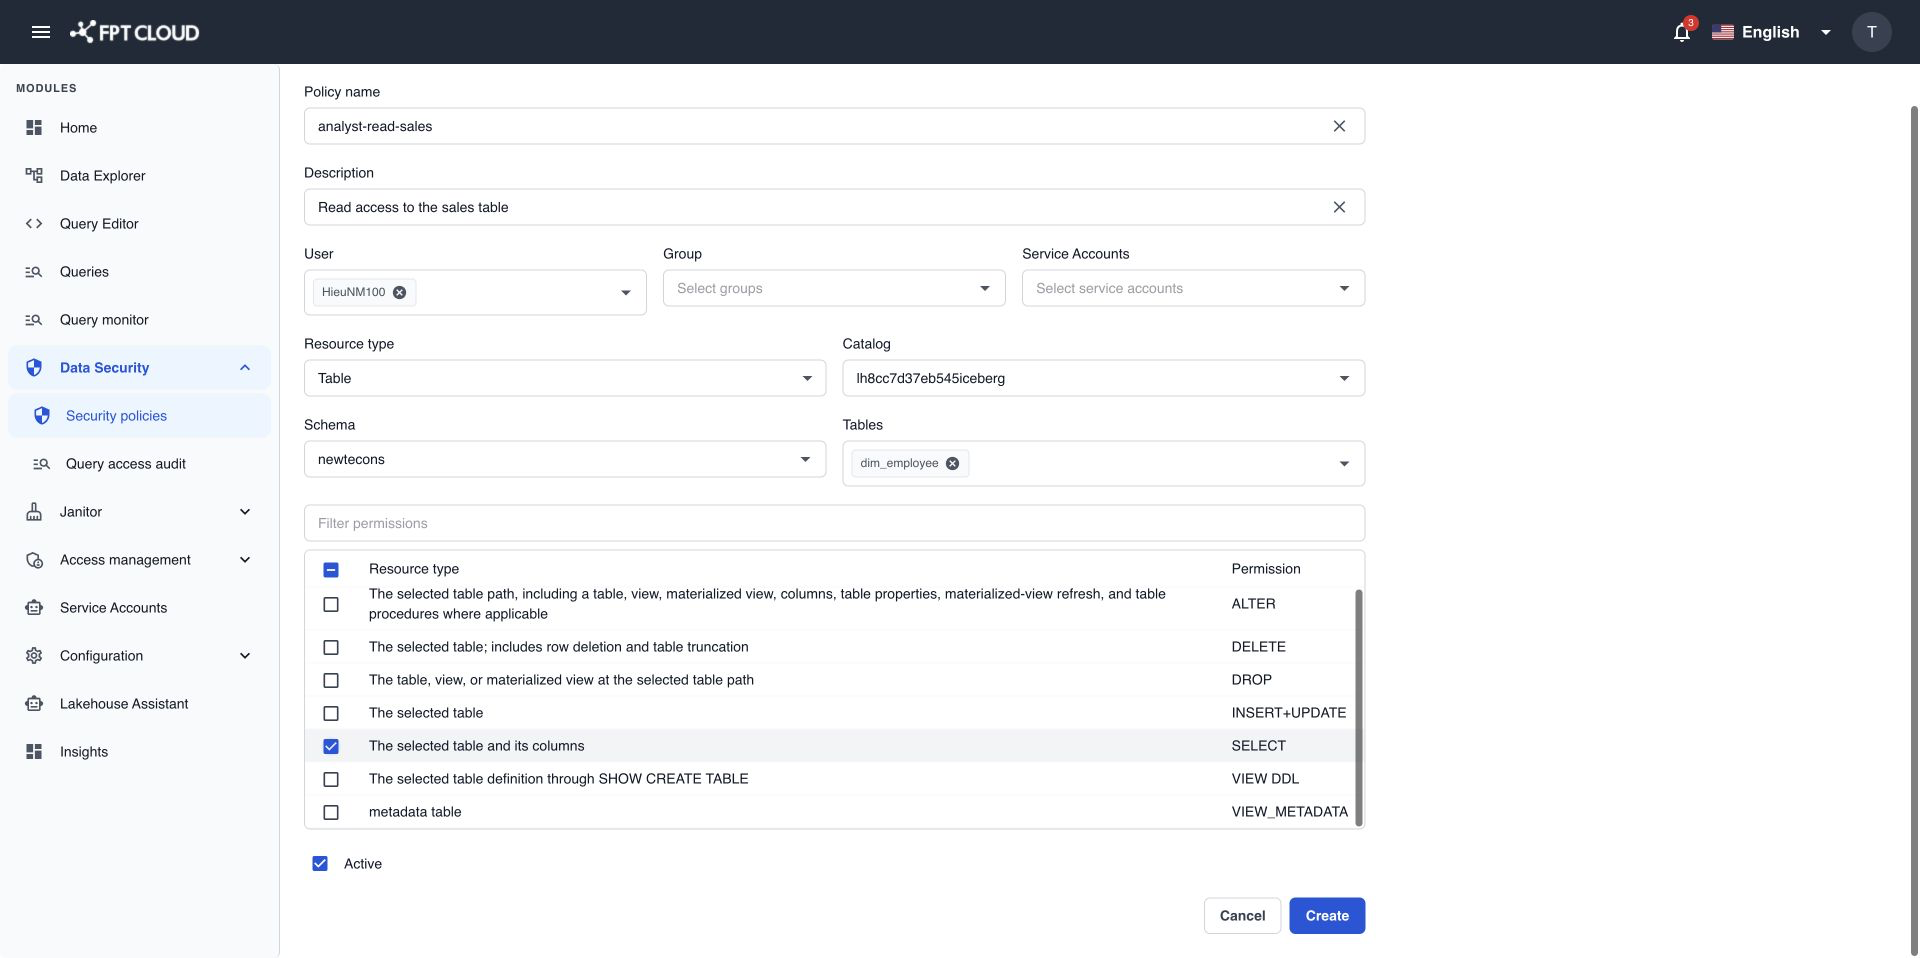Click the Query Editor code icon
The width and height of the screenshot is (1920, 958).
pyautogui.click(x=34, y=224)
